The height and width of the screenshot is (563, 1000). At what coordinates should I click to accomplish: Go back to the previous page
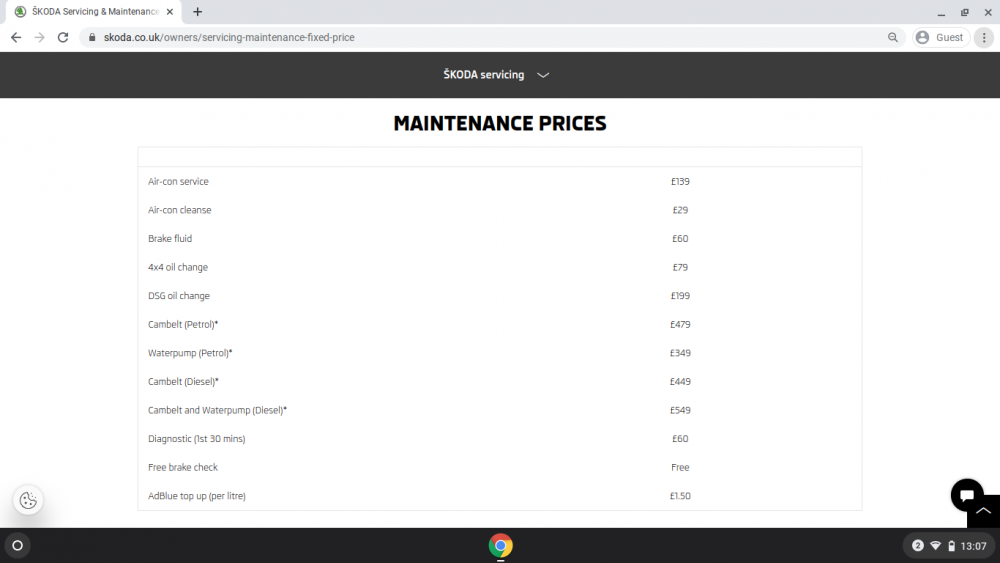[x=16, y=38]
